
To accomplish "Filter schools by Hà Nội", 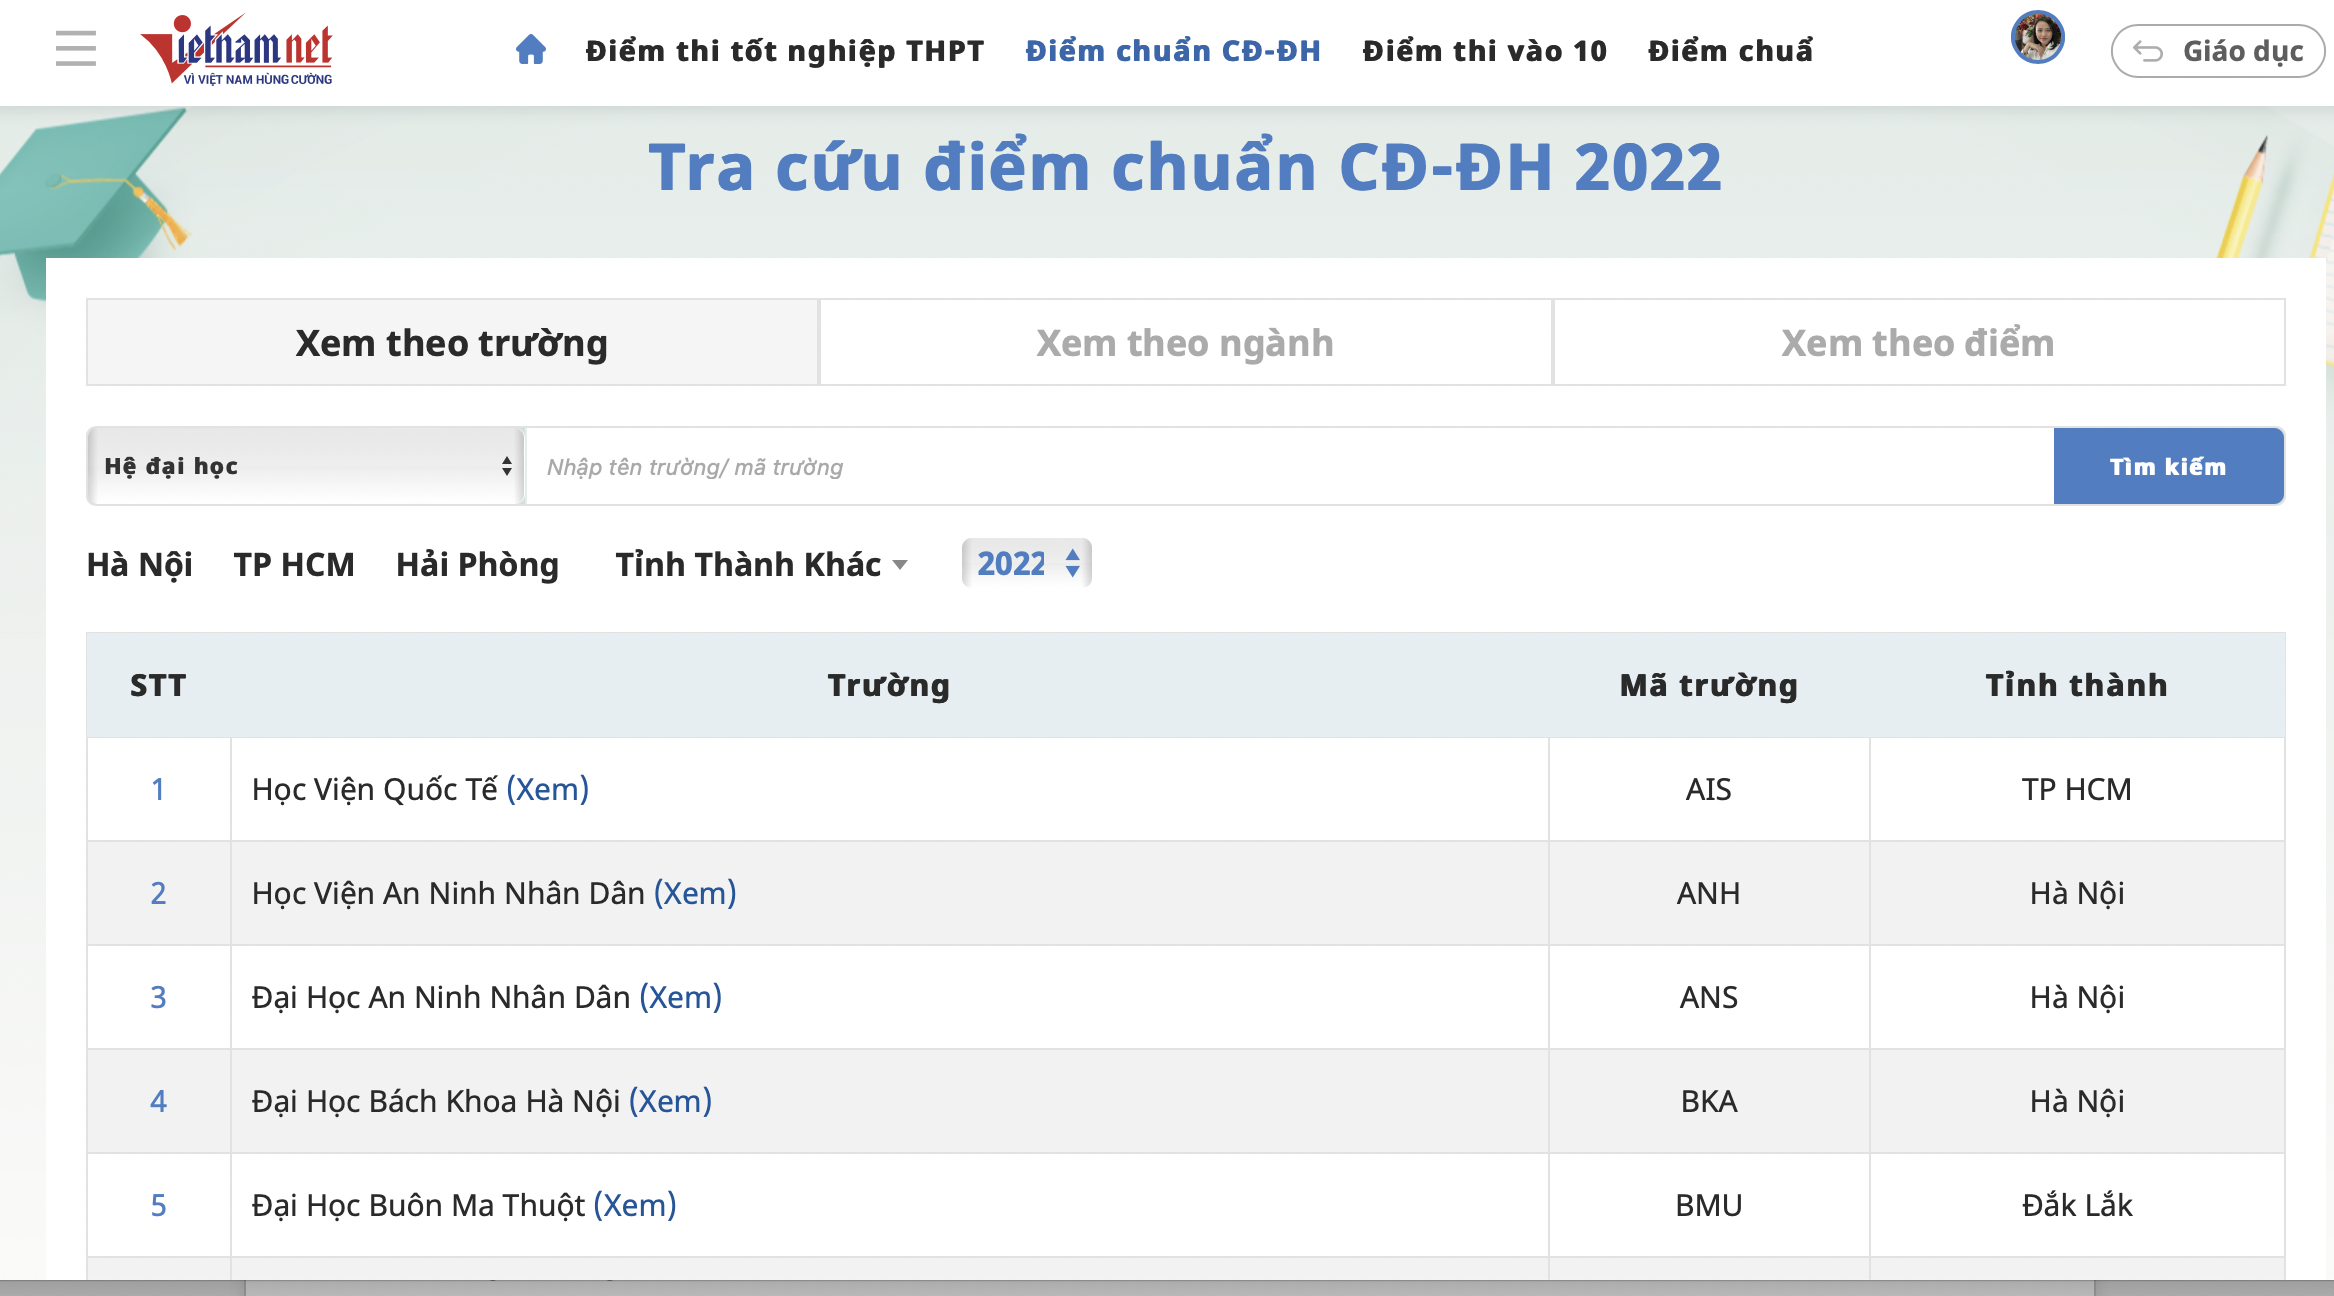I will [140, 565].
